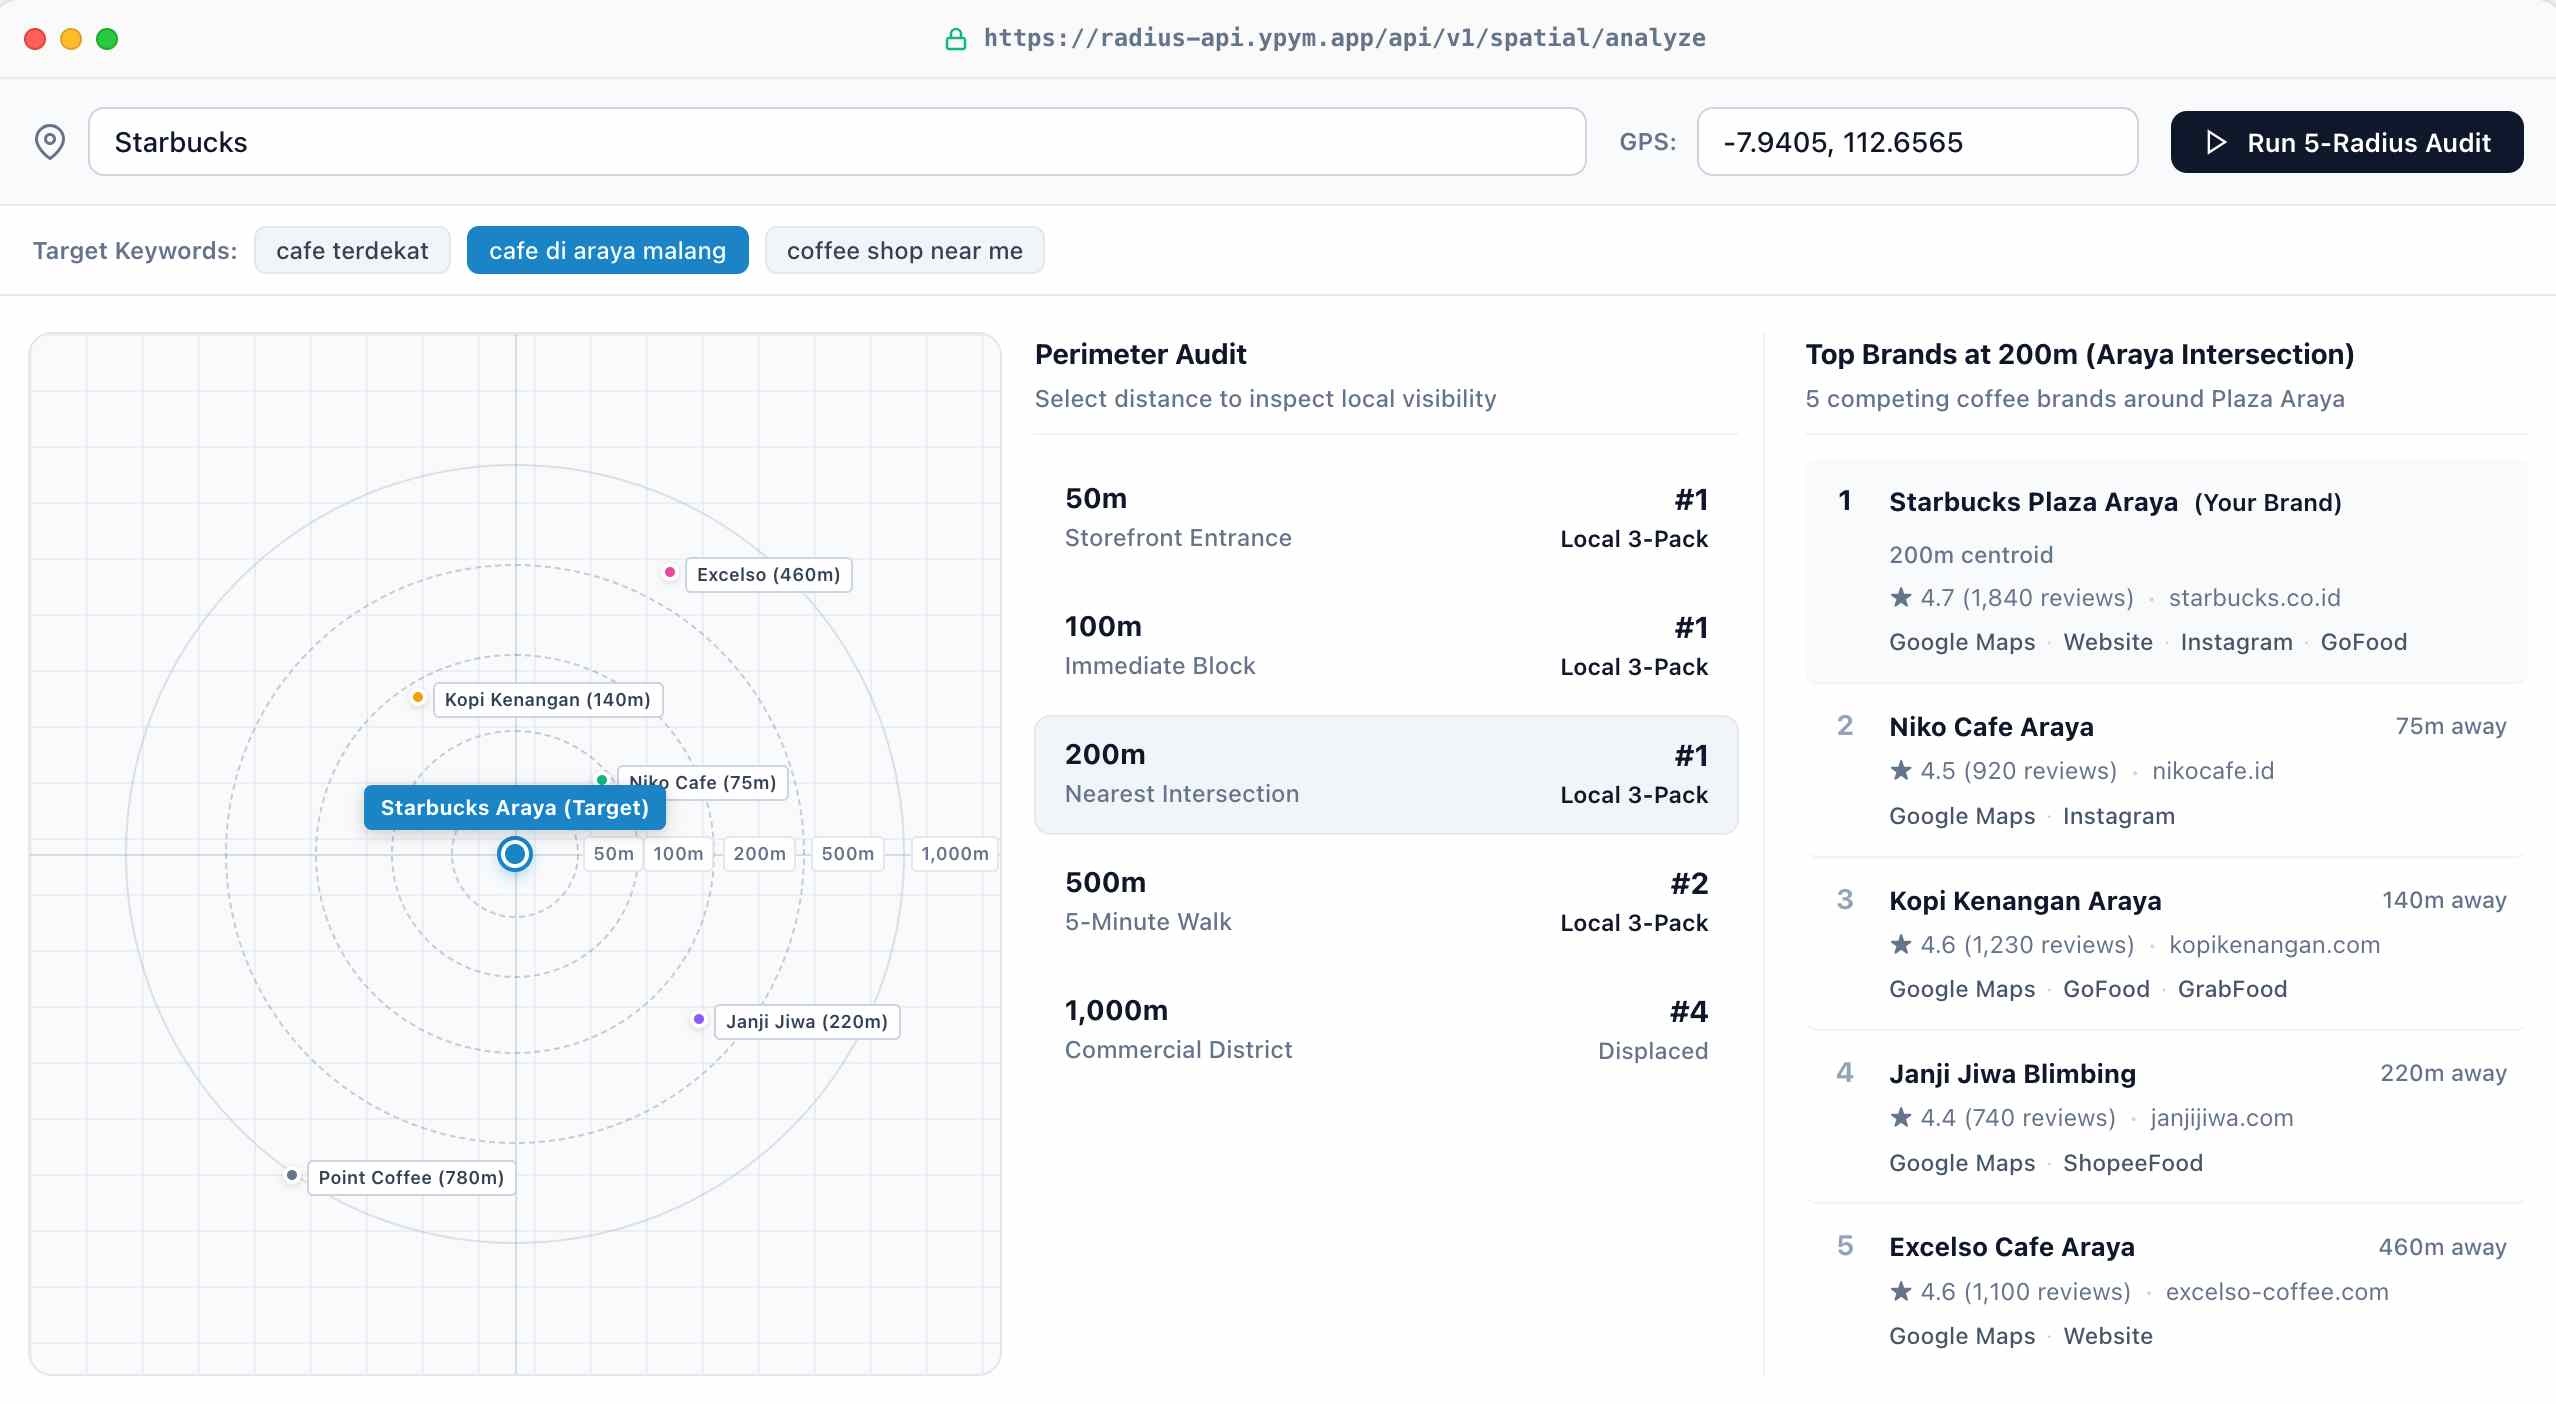This screenshot has width=2556, height=1404.
Task: Click the 500m ring label on map
Action: point(847,854)
